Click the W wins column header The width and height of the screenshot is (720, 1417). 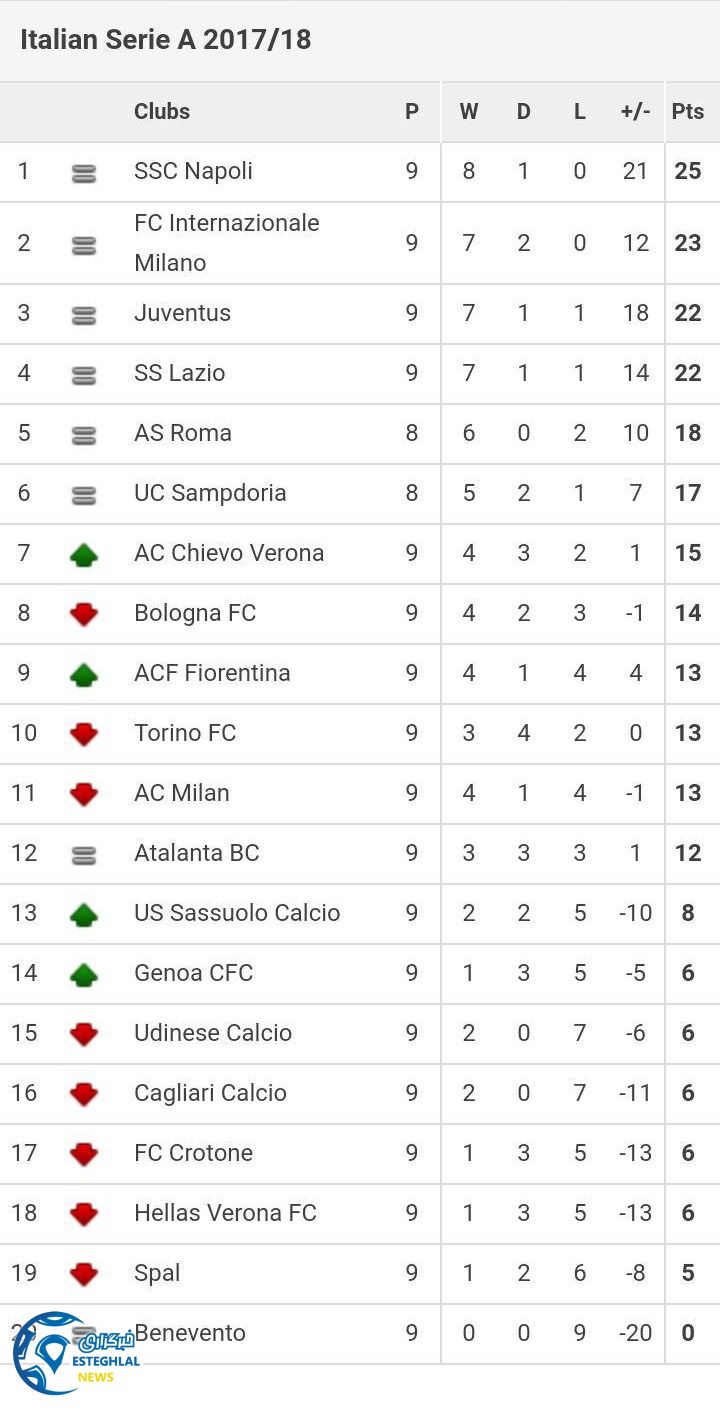tap(468, 111)
